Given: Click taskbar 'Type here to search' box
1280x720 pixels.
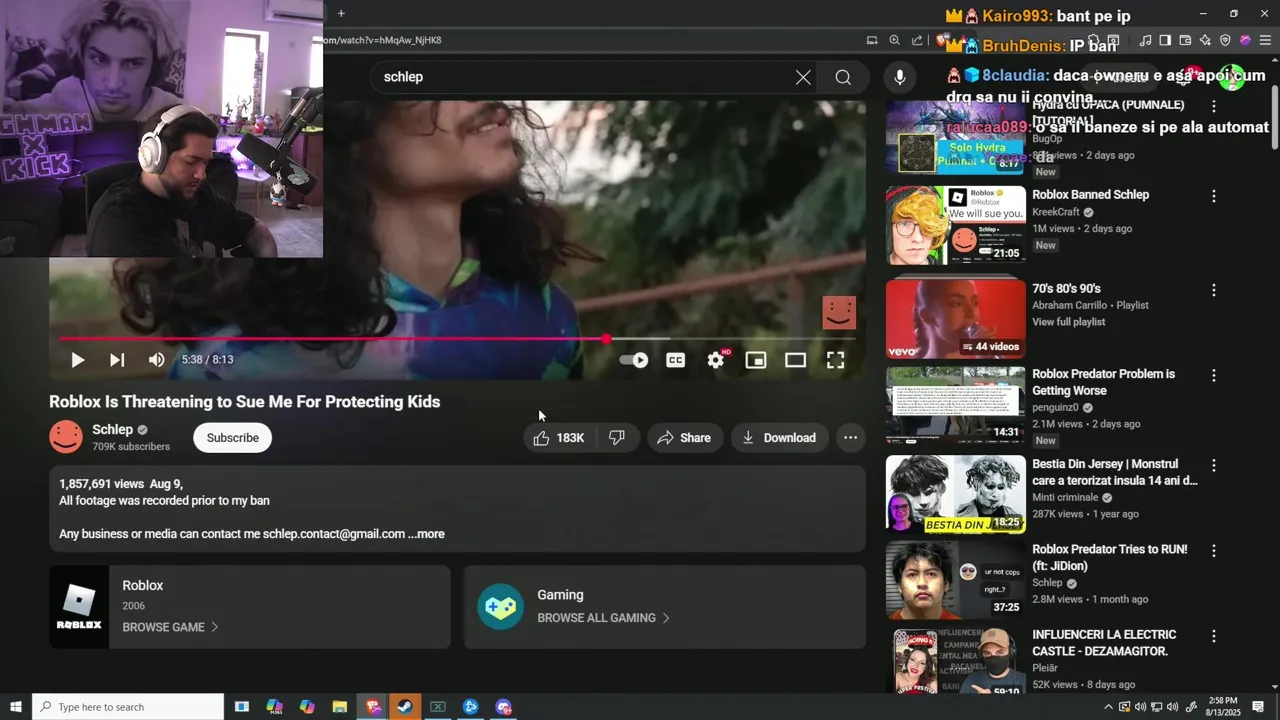Looking at the screenshot, I should 128,707.
